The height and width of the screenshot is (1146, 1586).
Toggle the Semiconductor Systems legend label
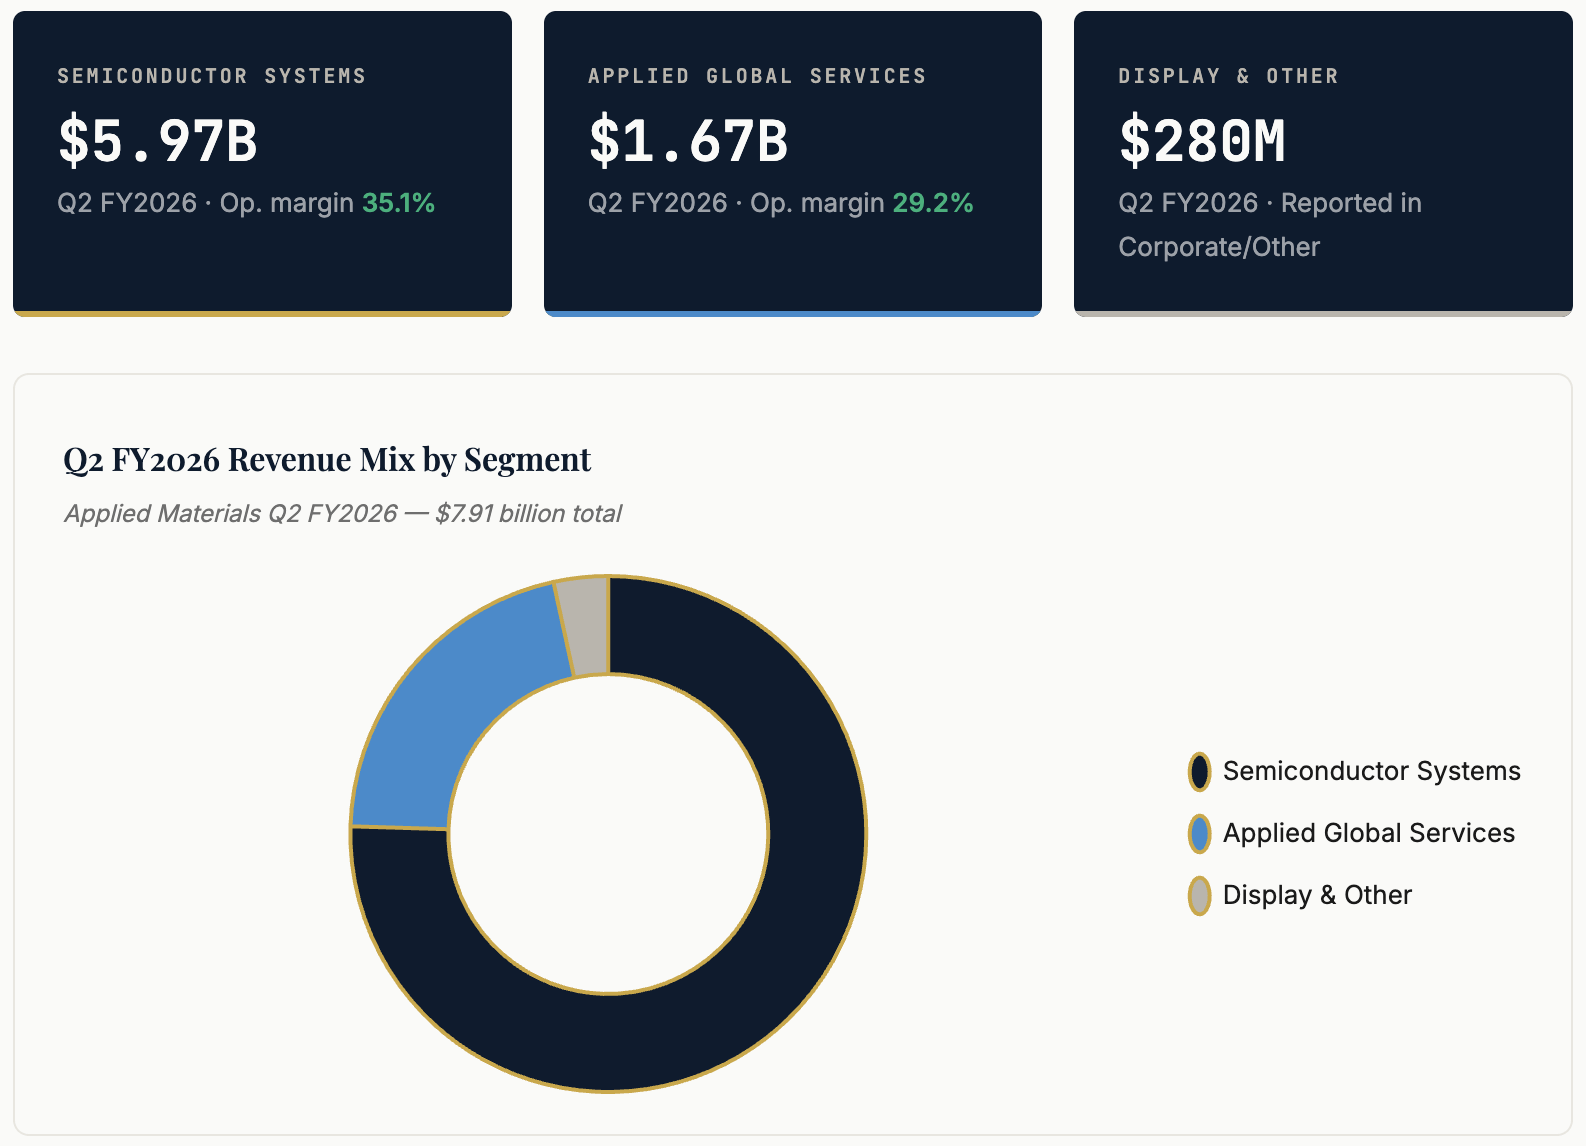pyautogui.click(x=1371, y=771)
